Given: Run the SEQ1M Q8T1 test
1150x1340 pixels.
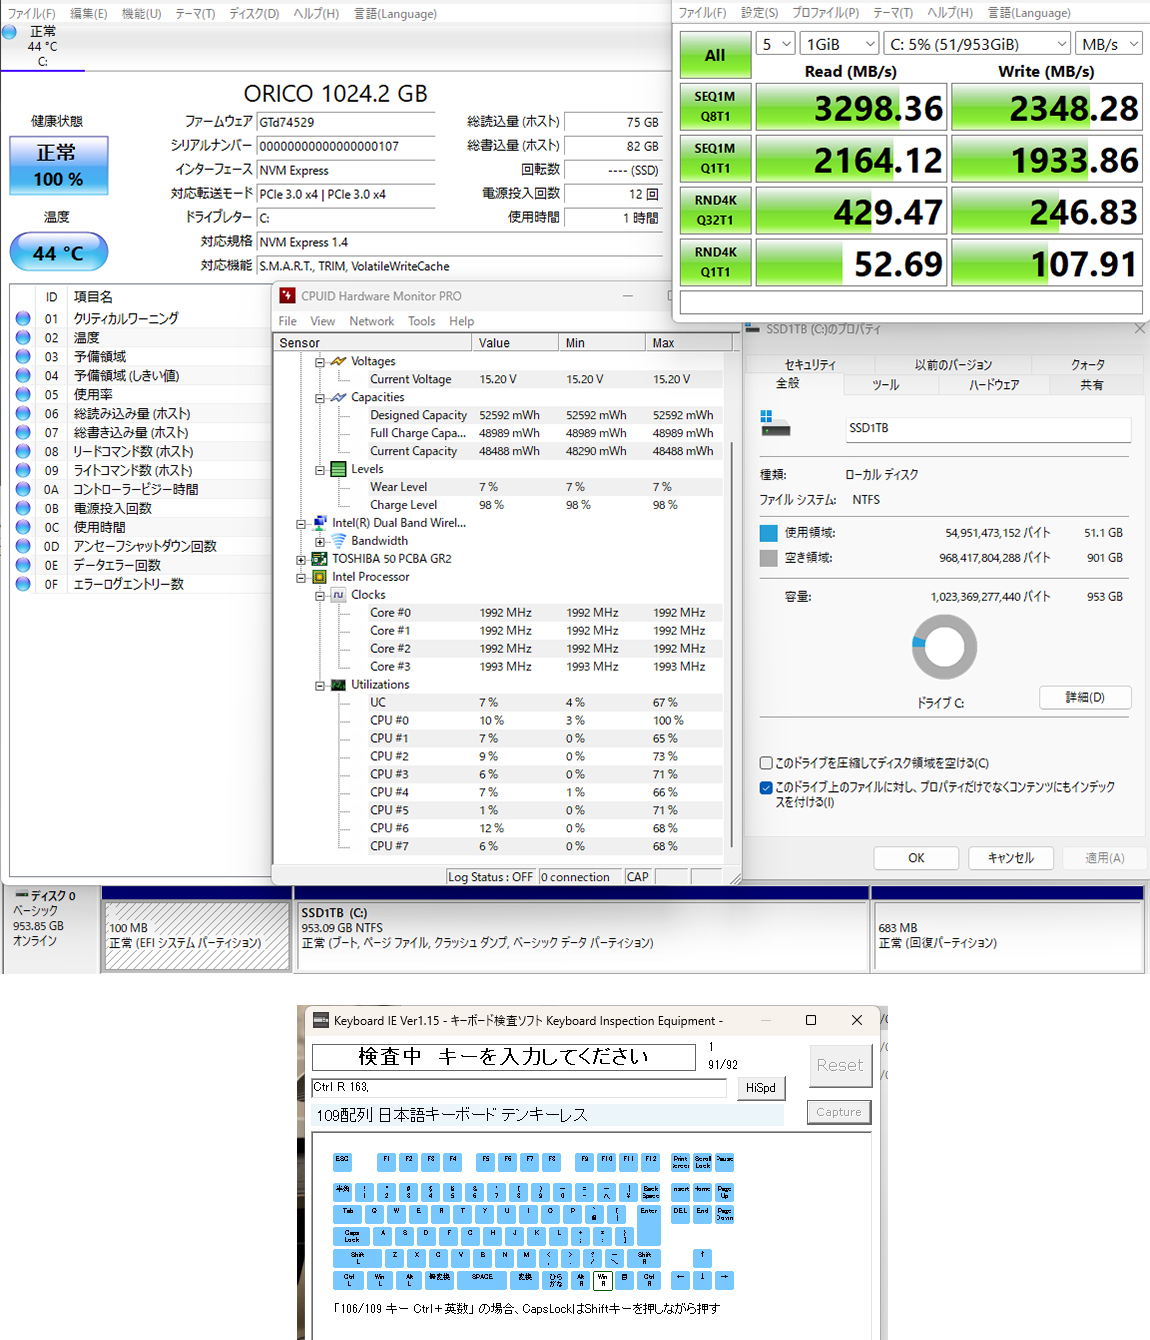Looking at the screenshot, I should (x=715, y=107).
